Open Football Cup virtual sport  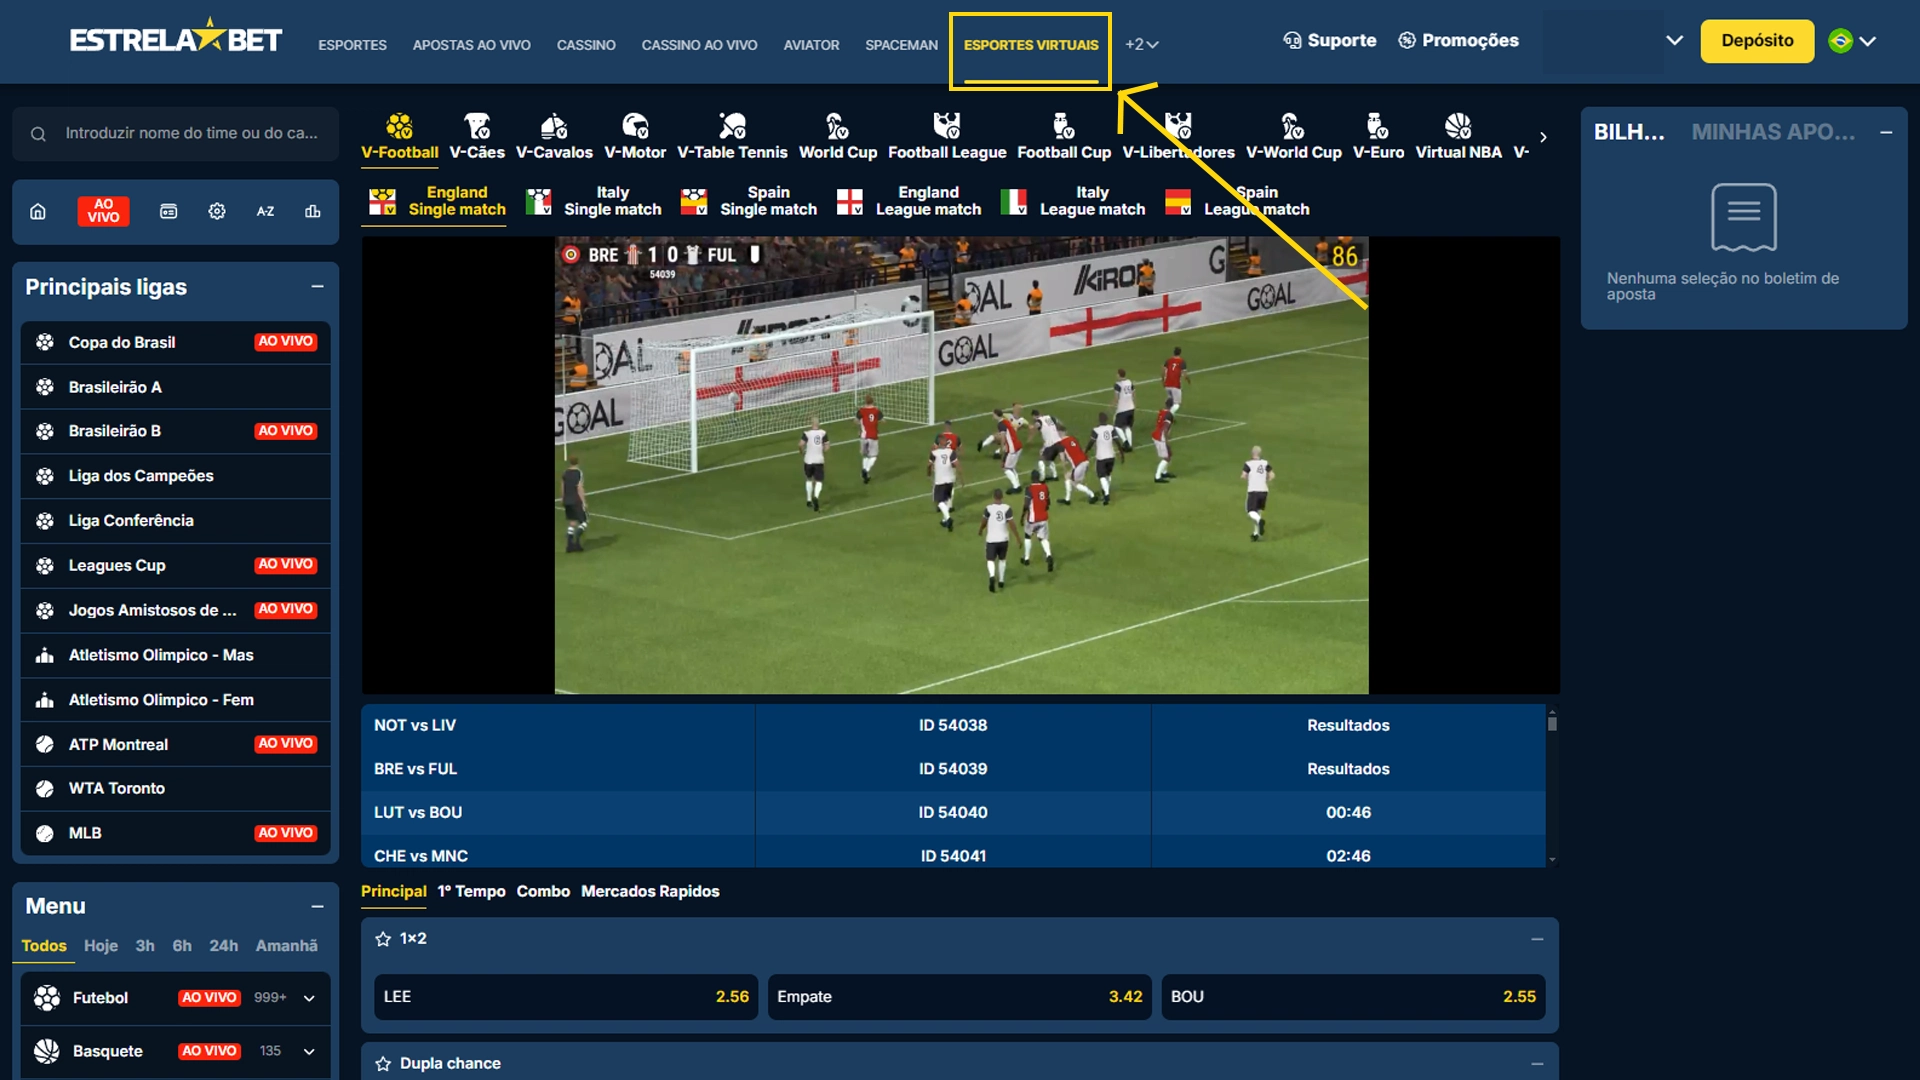[x=1064, y=137]
